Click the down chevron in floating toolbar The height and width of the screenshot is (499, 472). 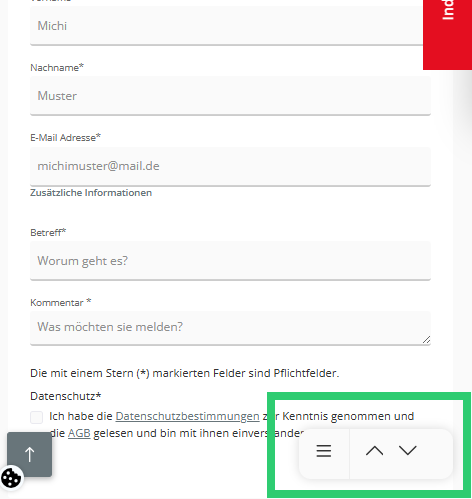407,451
